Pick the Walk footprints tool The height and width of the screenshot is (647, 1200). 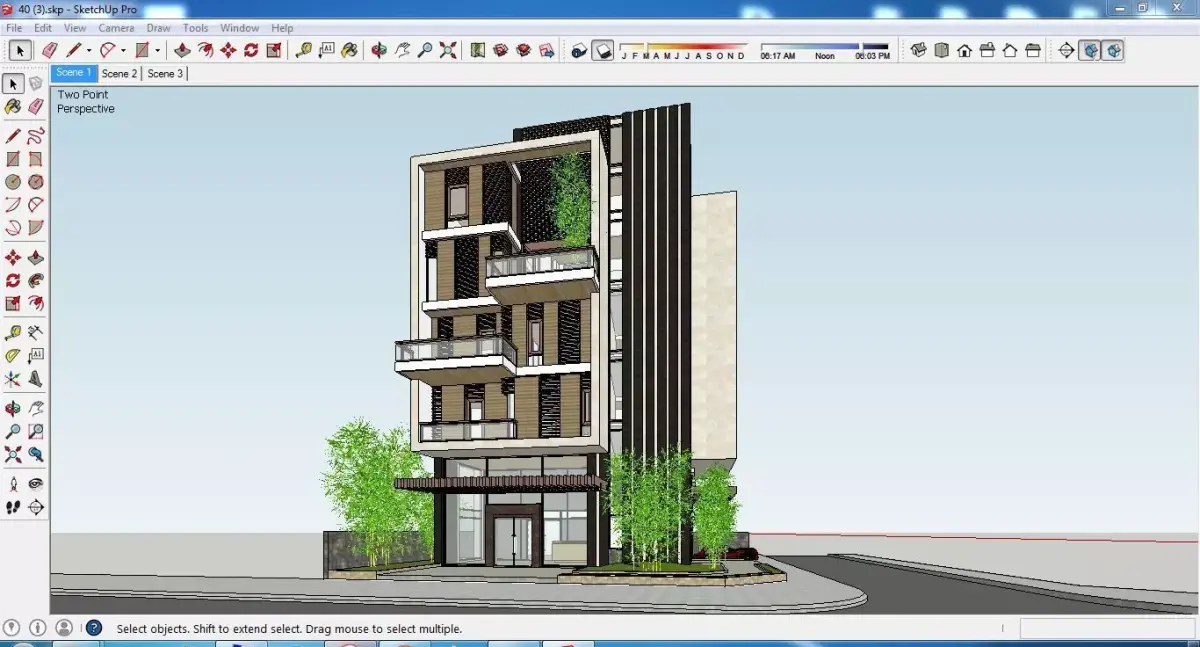(13, 508)
